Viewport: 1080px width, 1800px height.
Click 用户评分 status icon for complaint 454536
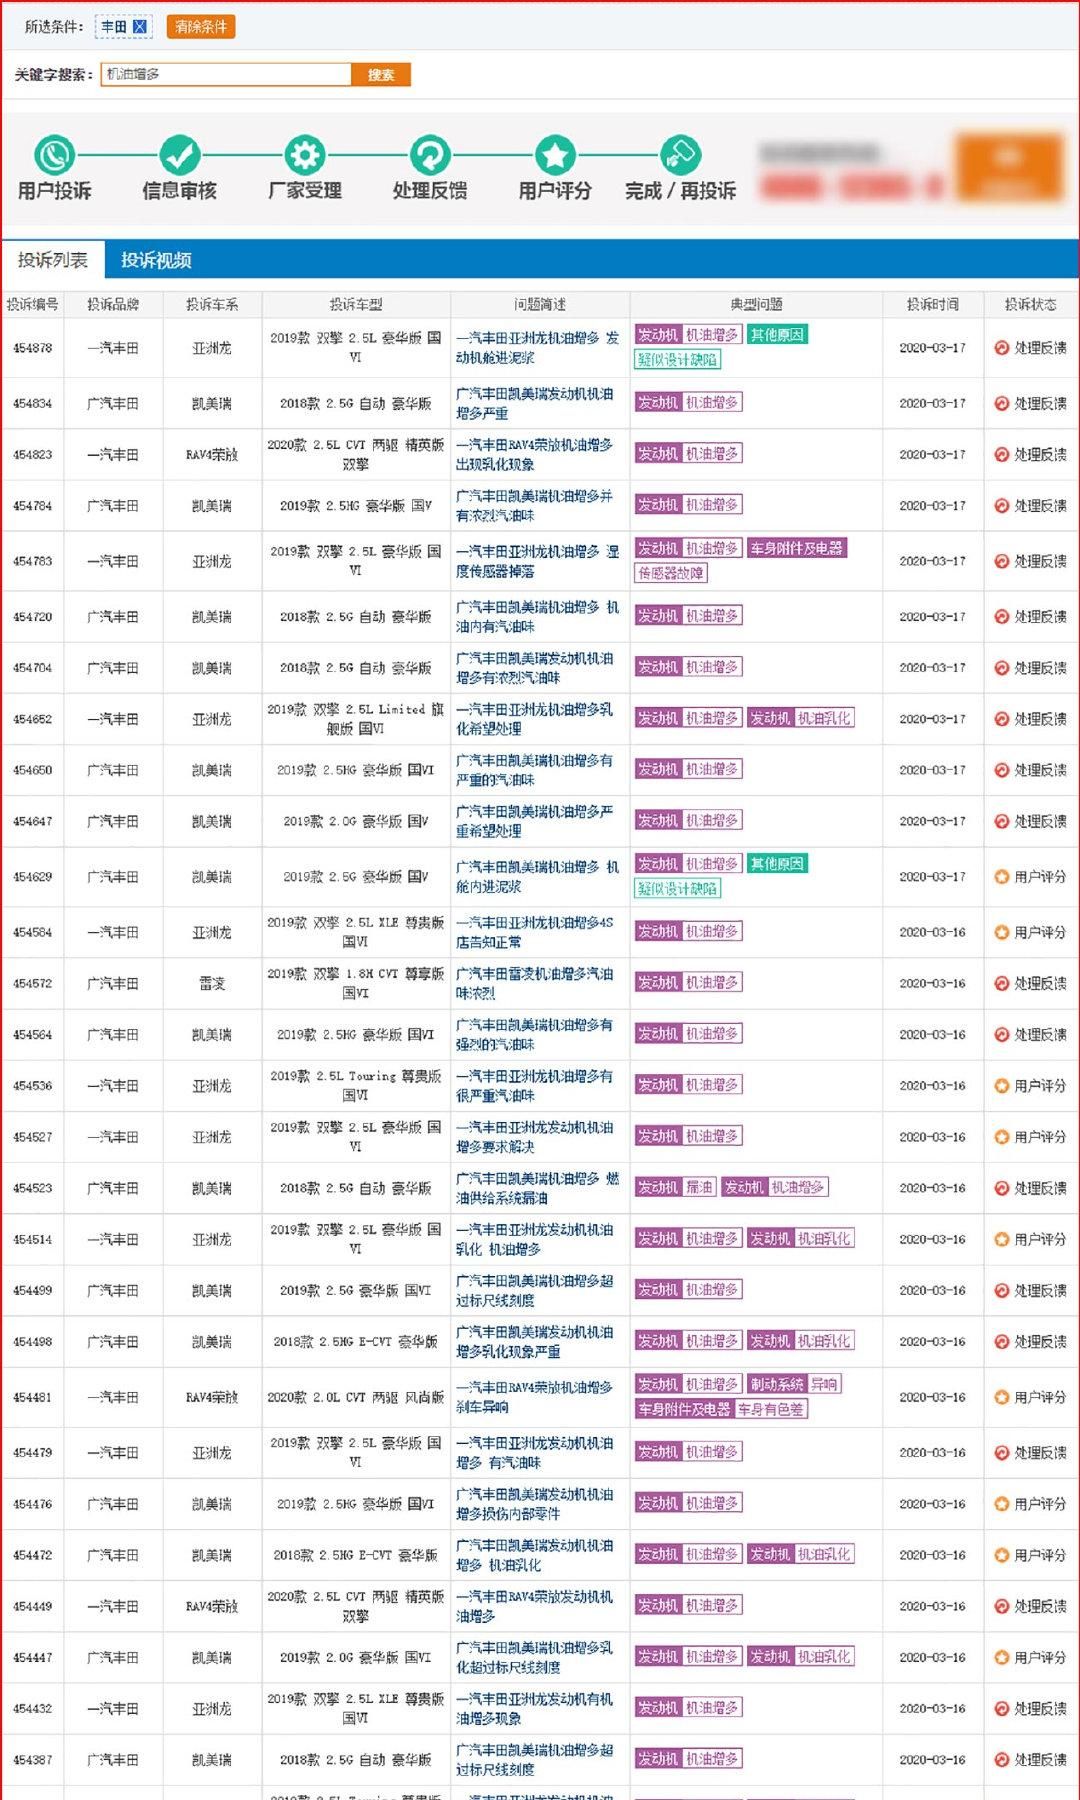click(1001, 1086)
